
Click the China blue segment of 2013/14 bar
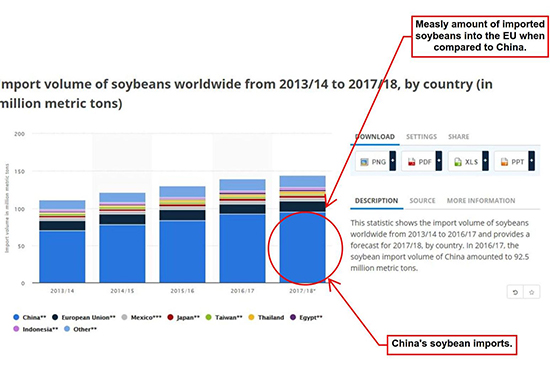62,256
